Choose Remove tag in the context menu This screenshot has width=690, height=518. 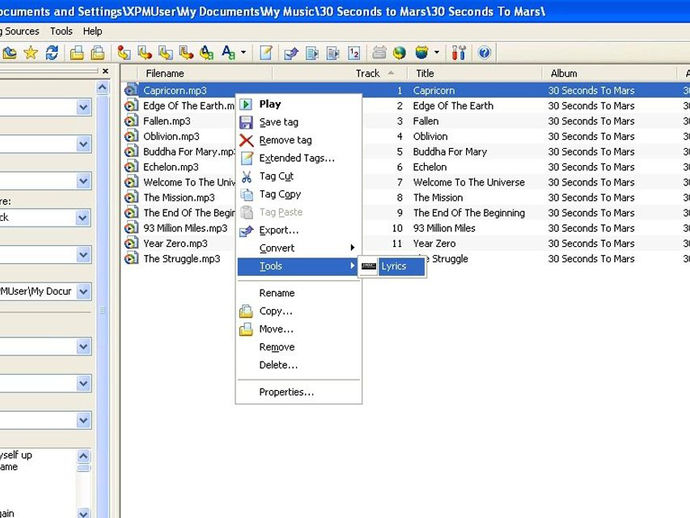(x=299, y=140)
